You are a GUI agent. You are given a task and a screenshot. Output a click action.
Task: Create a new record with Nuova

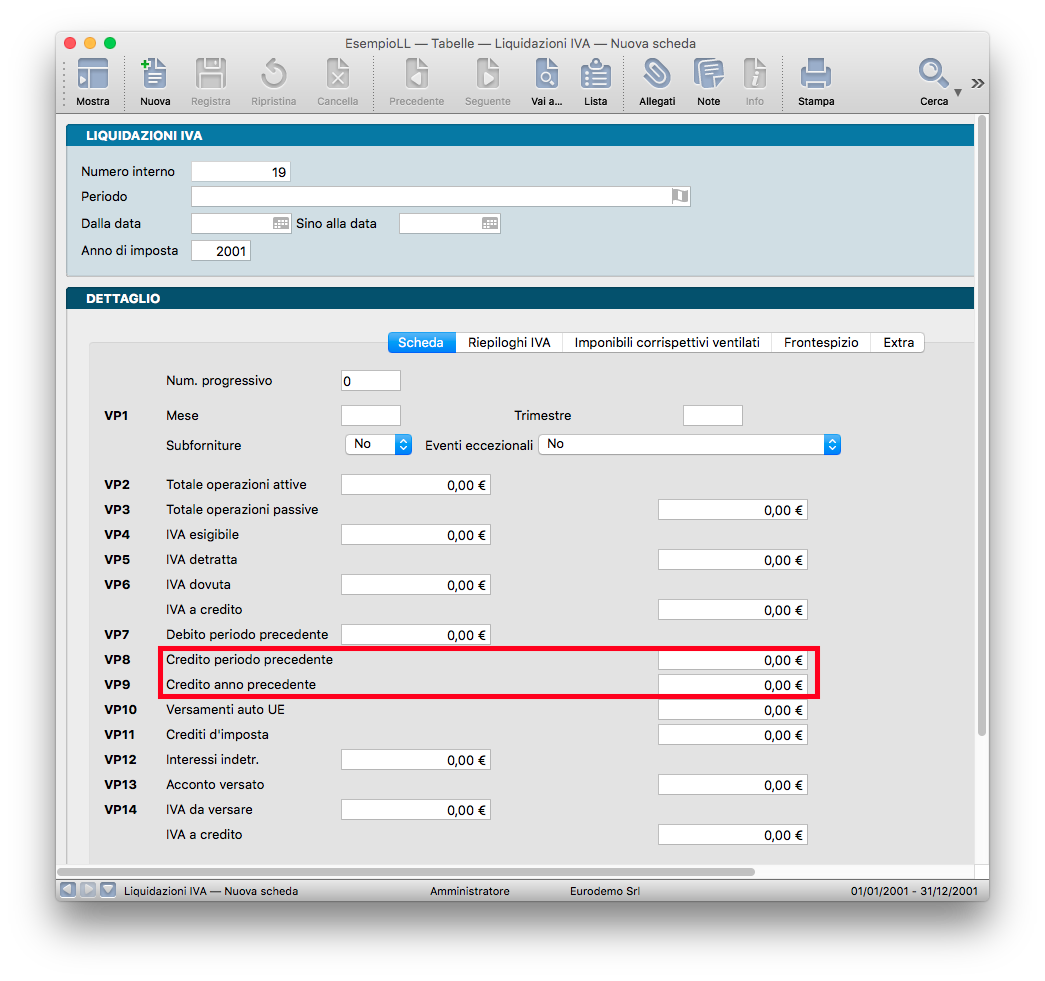tap(155, 75)
